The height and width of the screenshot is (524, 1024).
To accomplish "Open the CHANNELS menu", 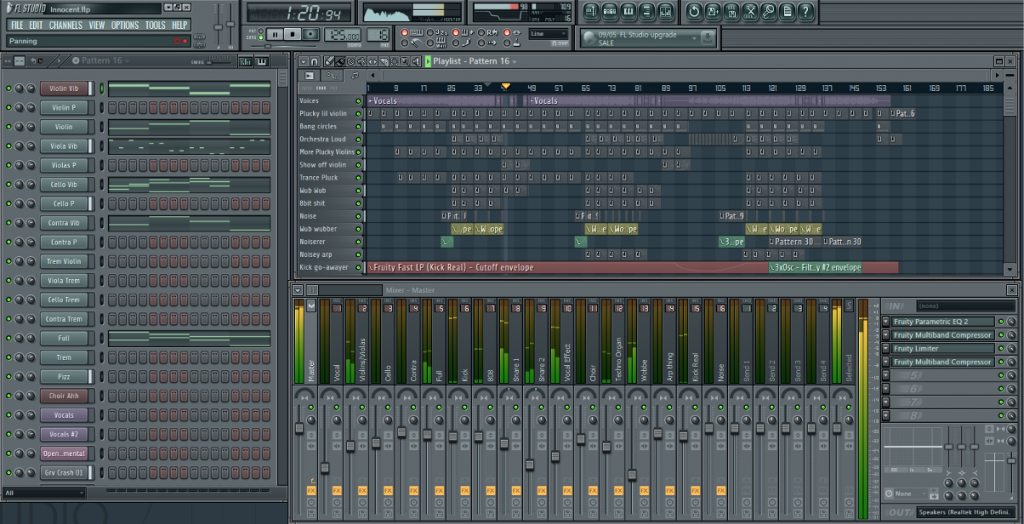I will (66, 25).
